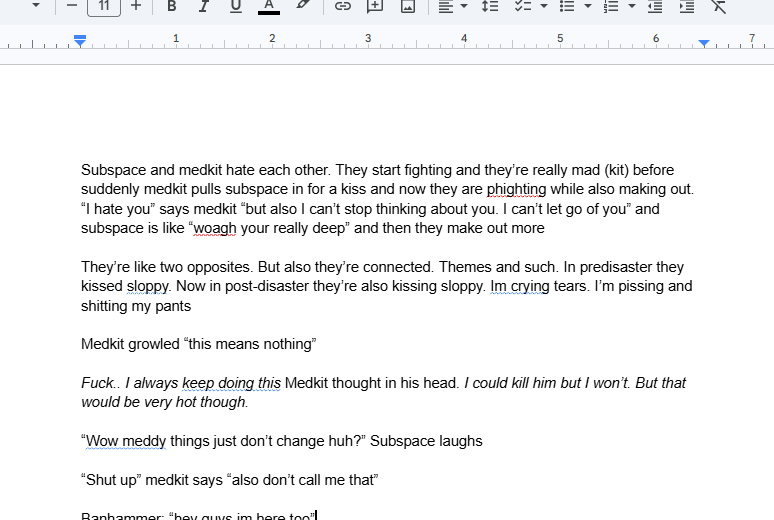Open the text color picker

tap(269, 6)
